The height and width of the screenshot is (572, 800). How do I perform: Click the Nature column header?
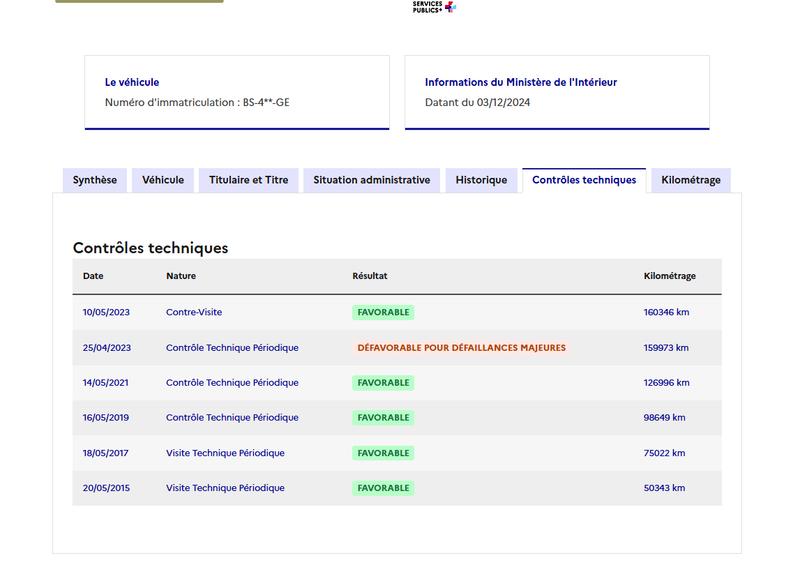click(x=181, y=276)
